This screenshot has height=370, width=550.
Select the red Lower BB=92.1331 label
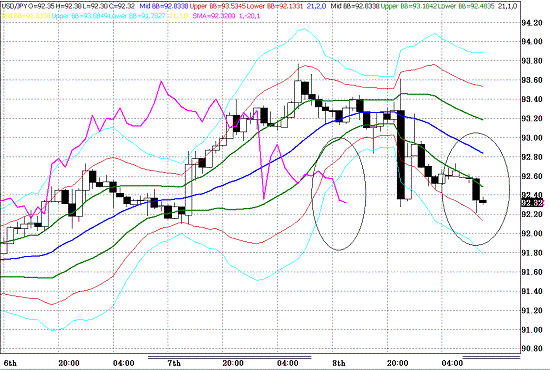click(275, 6)
